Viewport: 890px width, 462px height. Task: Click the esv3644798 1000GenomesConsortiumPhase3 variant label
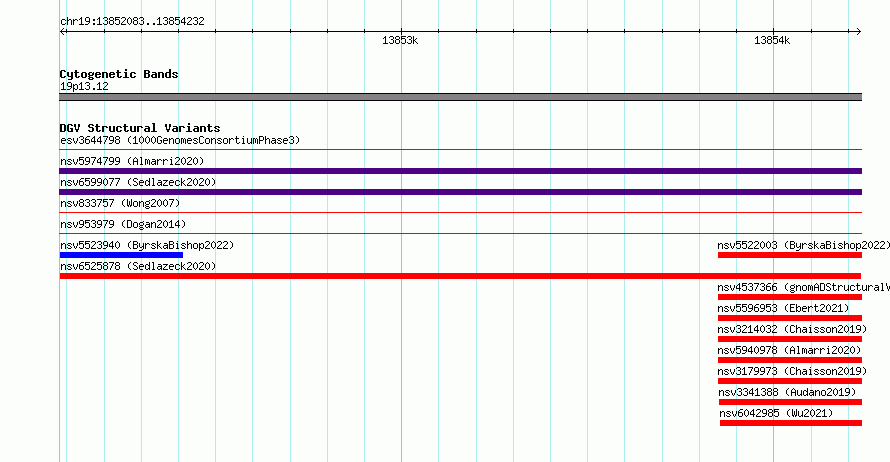coord(180,140)
